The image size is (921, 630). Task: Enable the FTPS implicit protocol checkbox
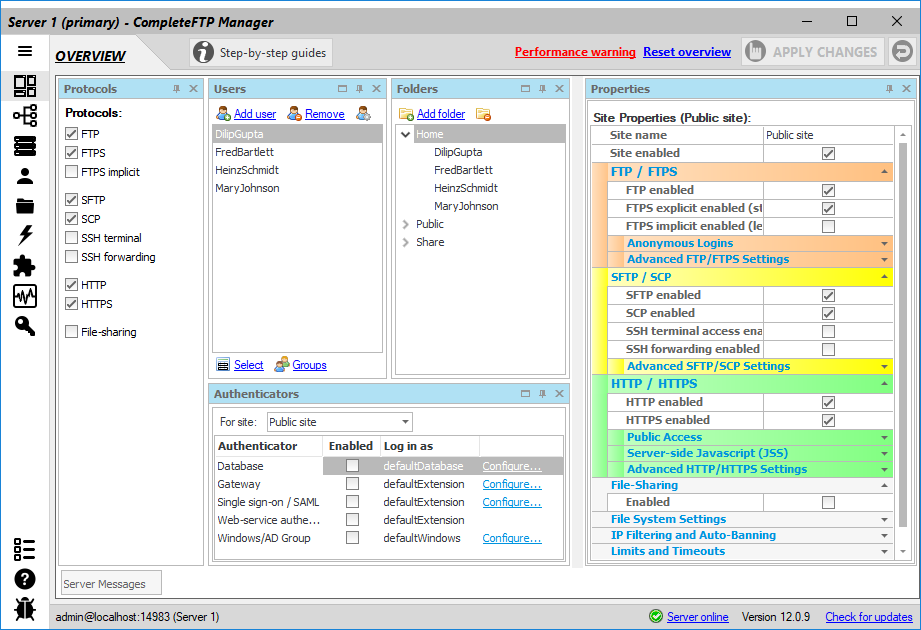[x=71, y=172]
